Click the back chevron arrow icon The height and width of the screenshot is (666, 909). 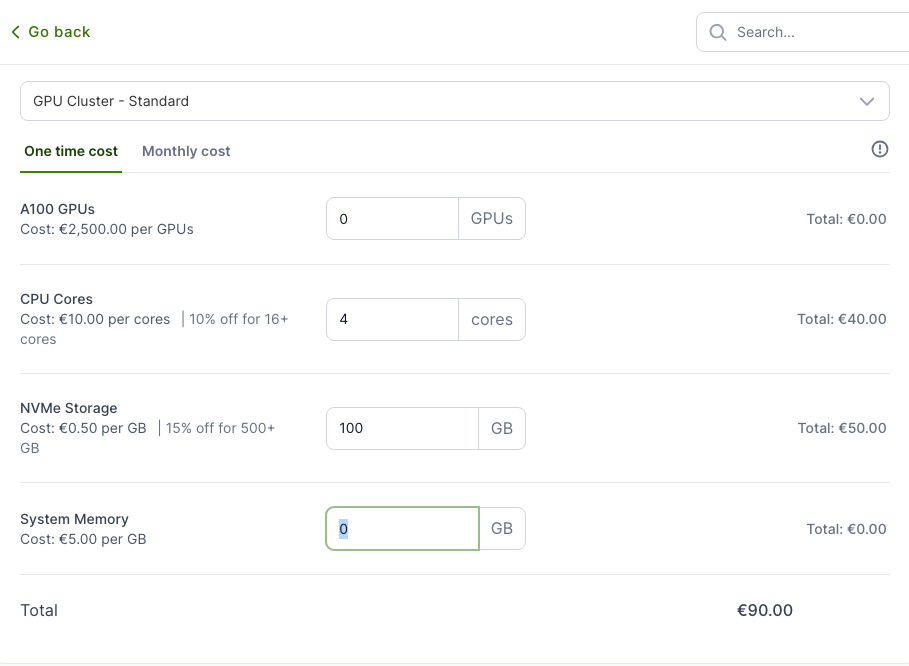coord(15,32)
